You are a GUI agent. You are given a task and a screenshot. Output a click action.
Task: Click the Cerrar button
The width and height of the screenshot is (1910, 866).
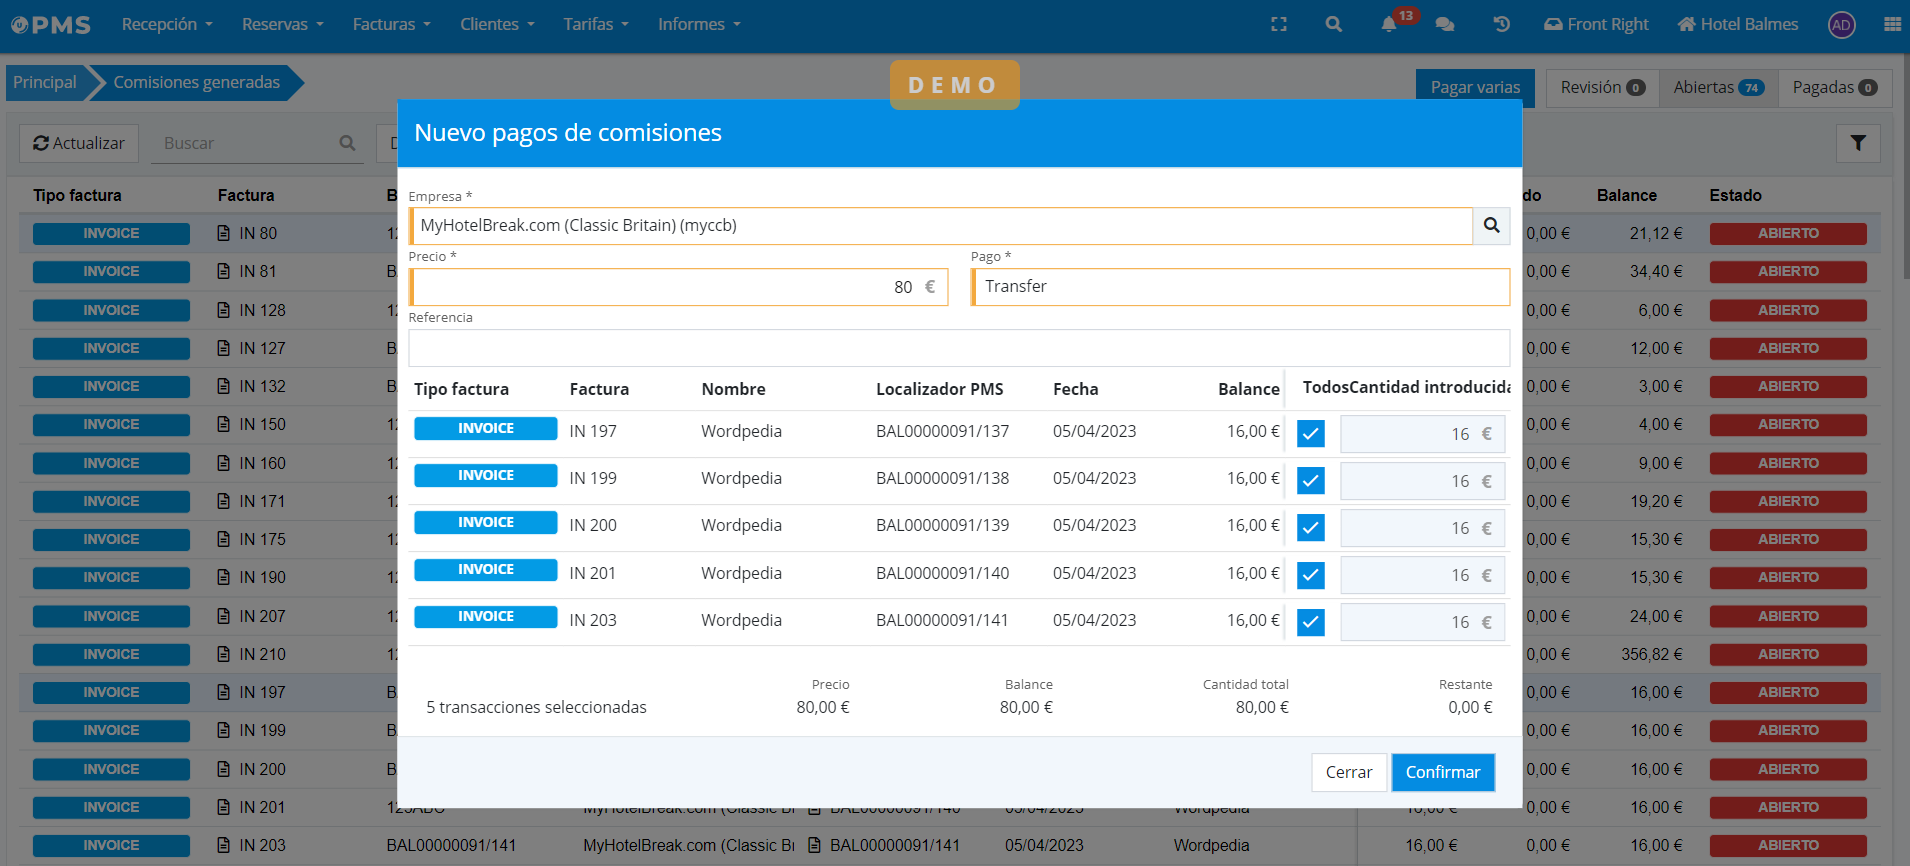(x=1348, y=772)
